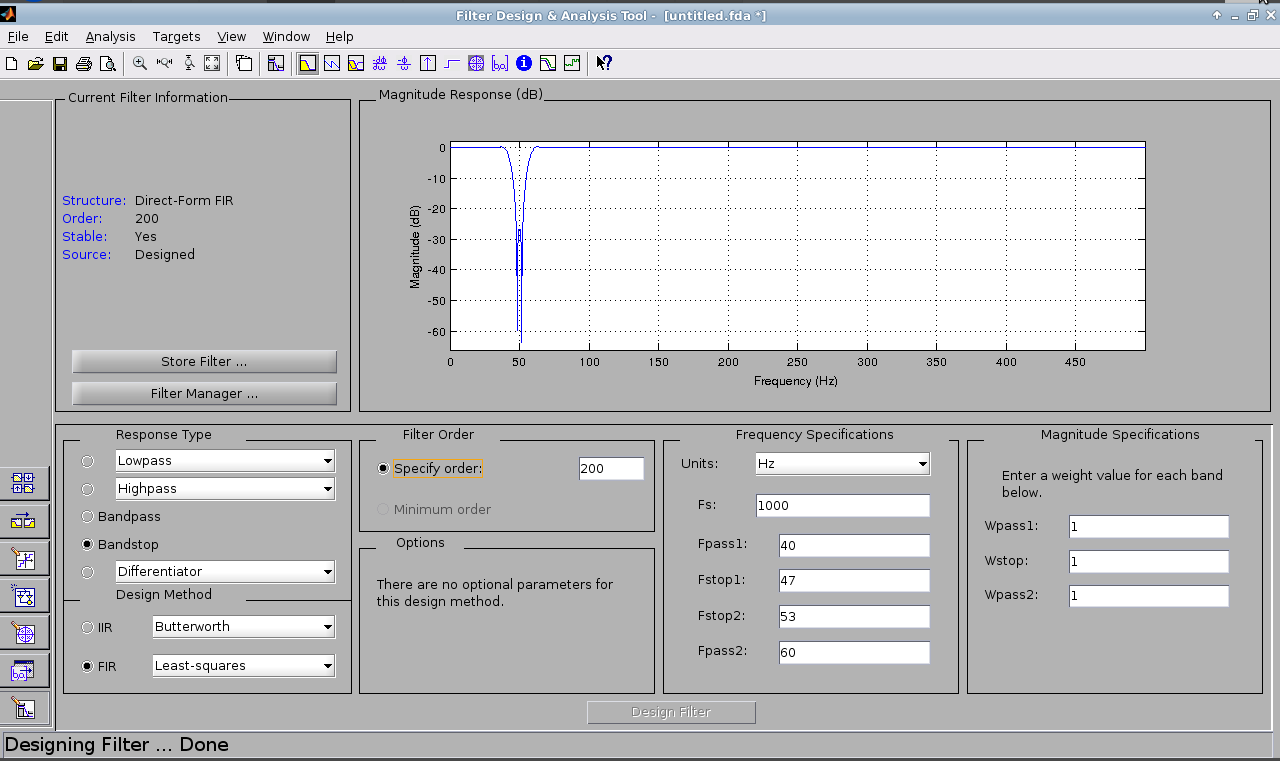Image resolution: width=1280 pixels, height=761 pixels.
Task: Open the frequency Units dropdown showing Hz
Action: click(842, 464)
